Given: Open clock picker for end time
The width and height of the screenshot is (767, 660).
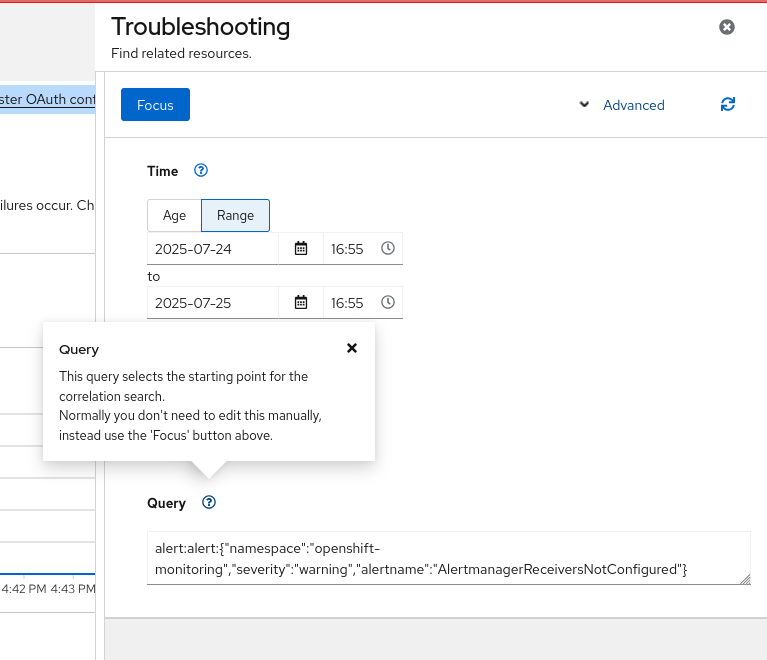Looking at the screenshot, I should pos(387,302).
